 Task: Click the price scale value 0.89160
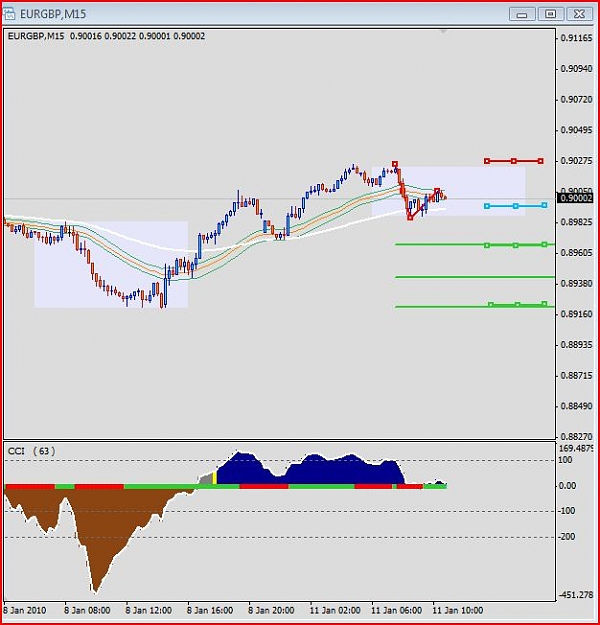[x=576, y=314]
